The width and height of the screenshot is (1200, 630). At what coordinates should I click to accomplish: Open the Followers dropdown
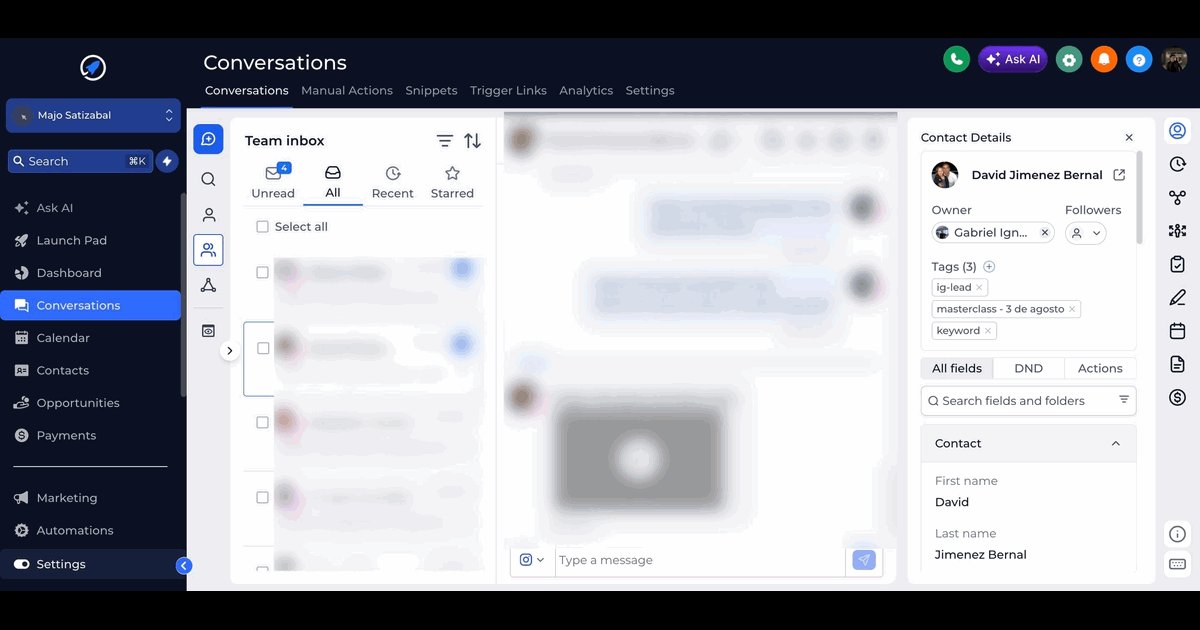pyautogui.click(x=1086, y=233)
